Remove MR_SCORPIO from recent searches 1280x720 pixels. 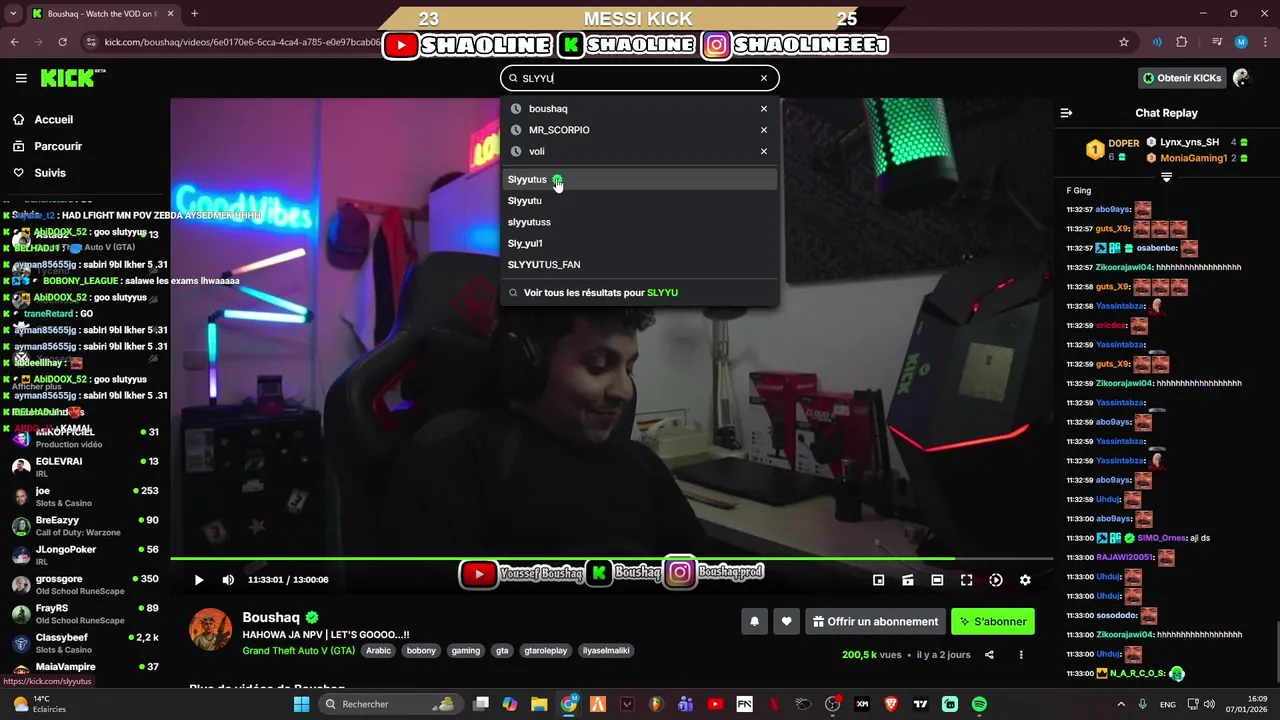[764, 130]
